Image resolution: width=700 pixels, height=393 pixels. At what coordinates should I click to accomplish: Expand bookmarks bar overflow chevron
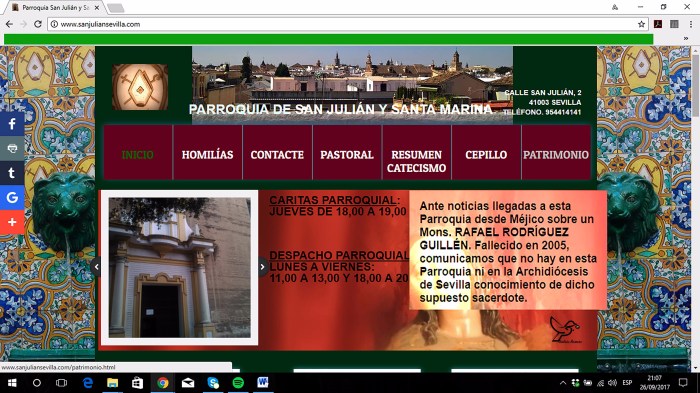tap(686, 38)
